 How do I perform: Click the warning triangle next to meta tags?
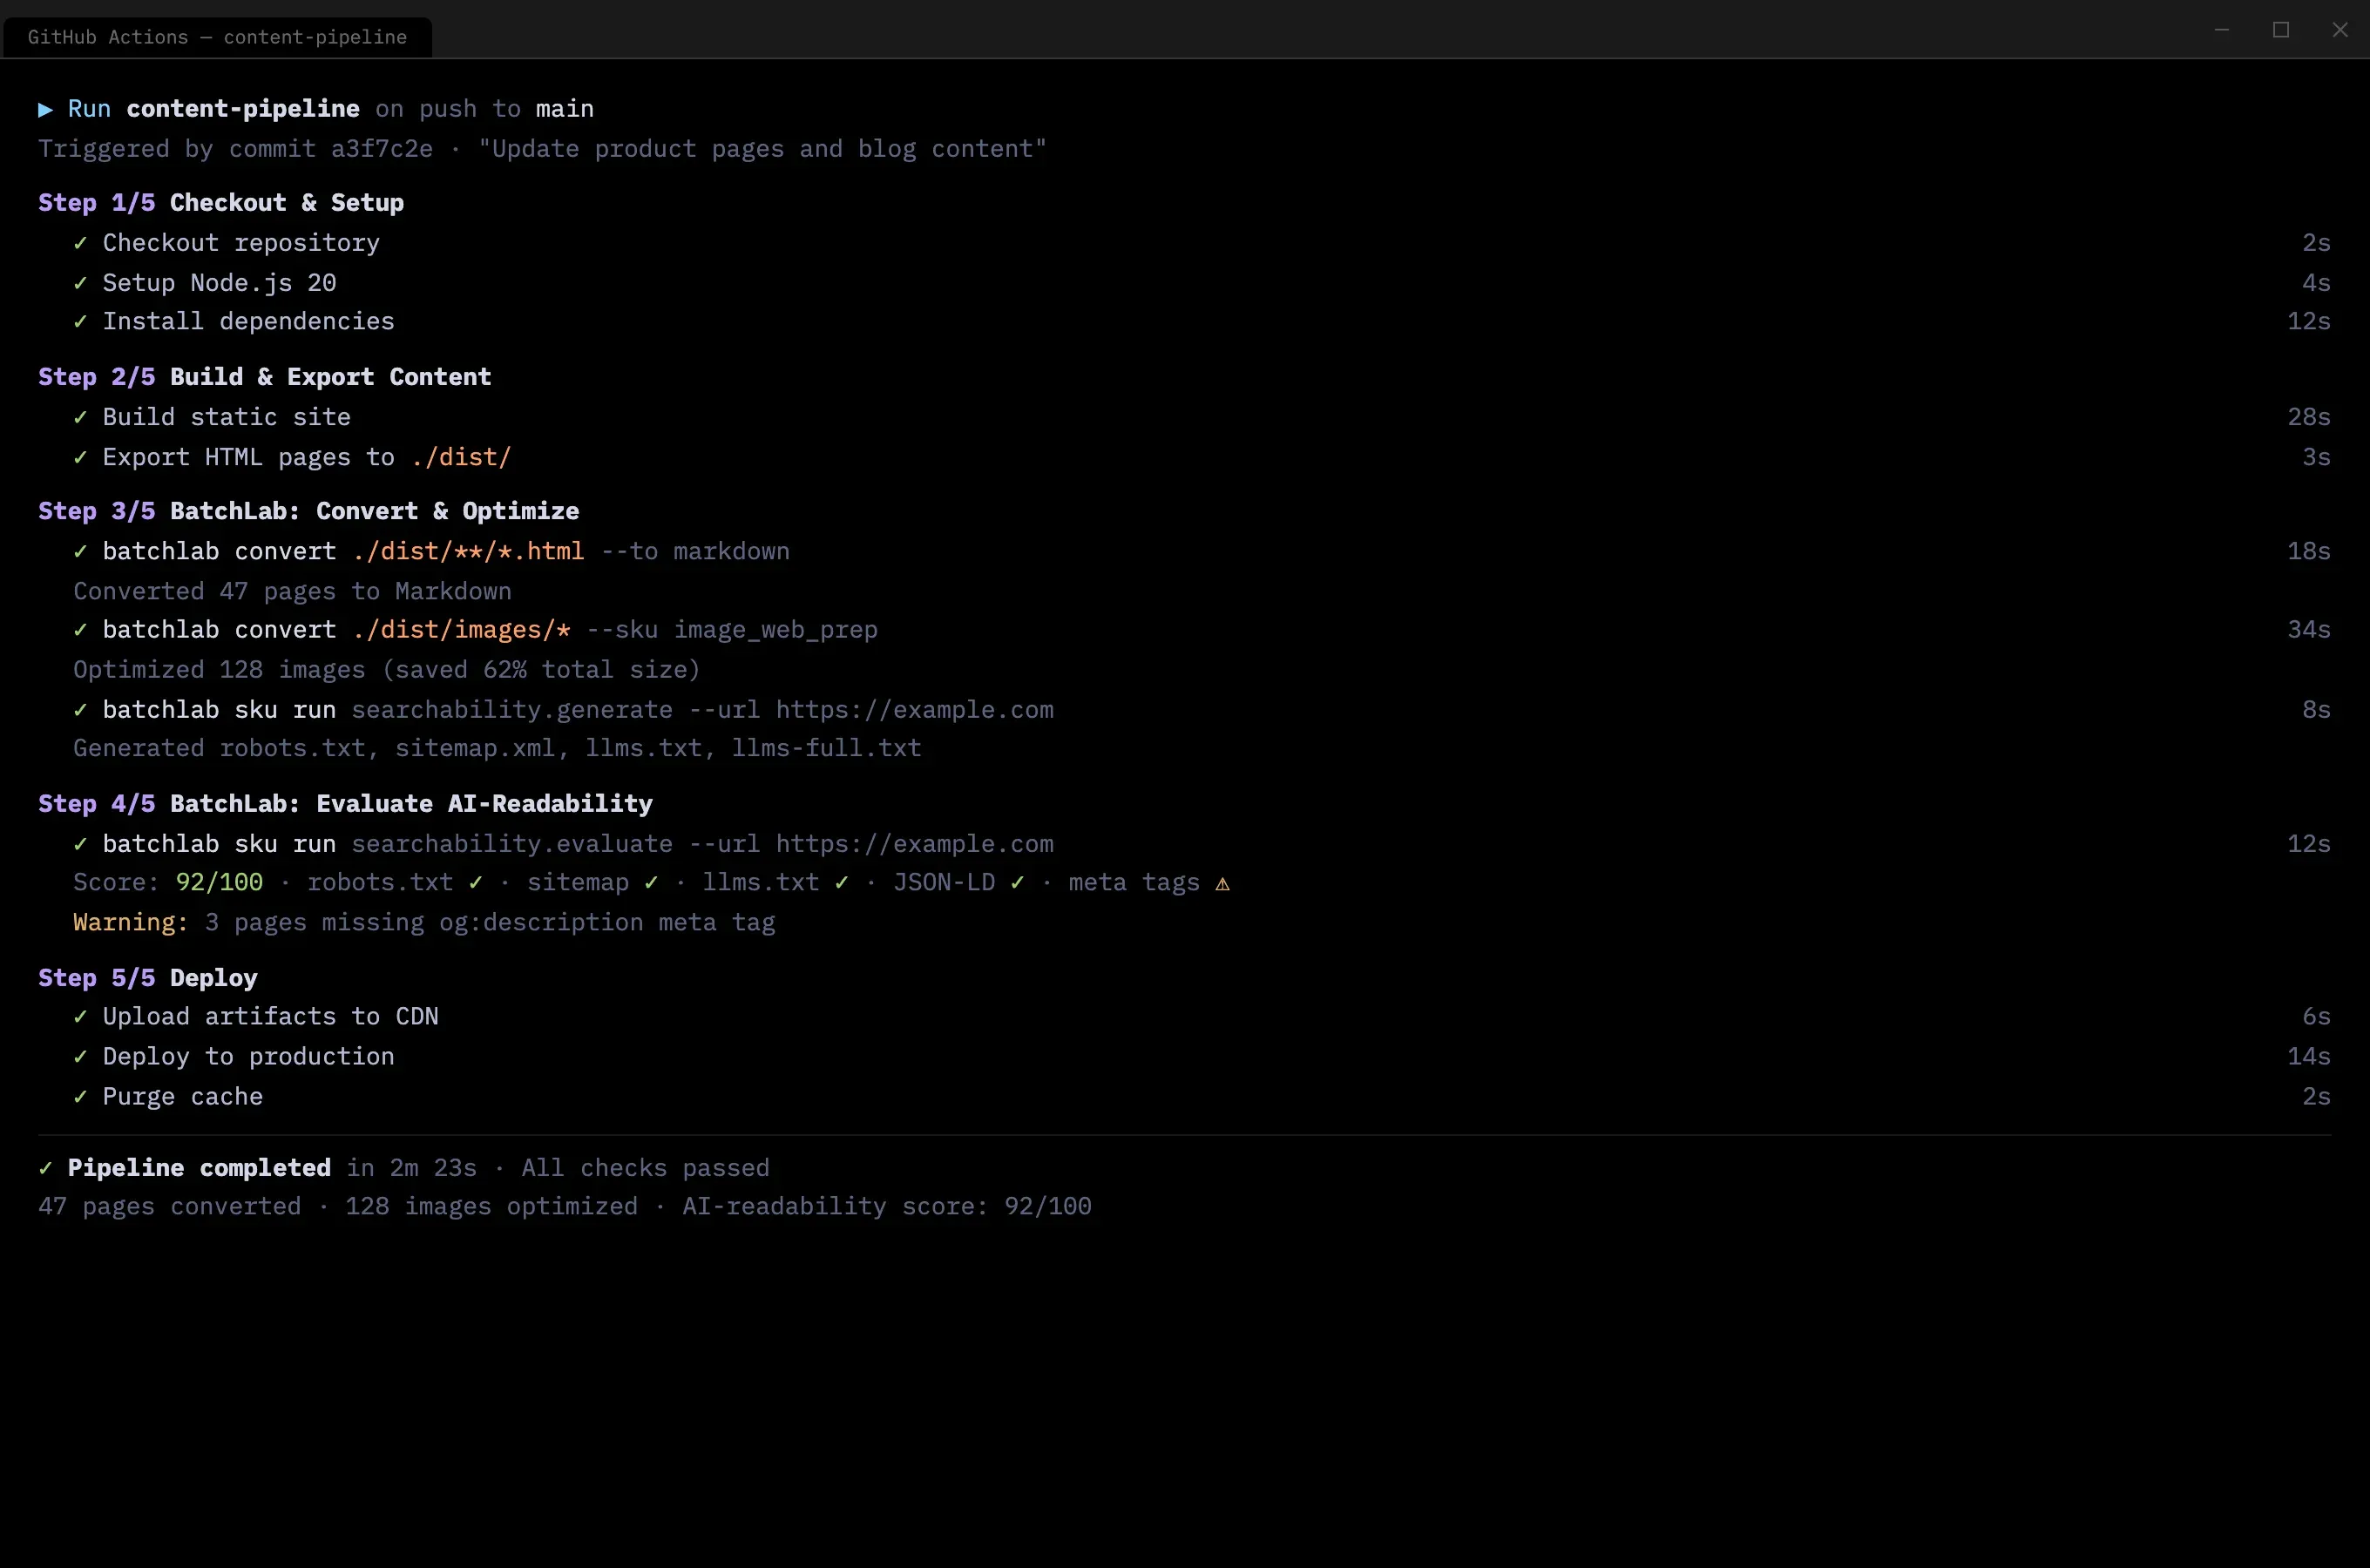[1222, 883]
